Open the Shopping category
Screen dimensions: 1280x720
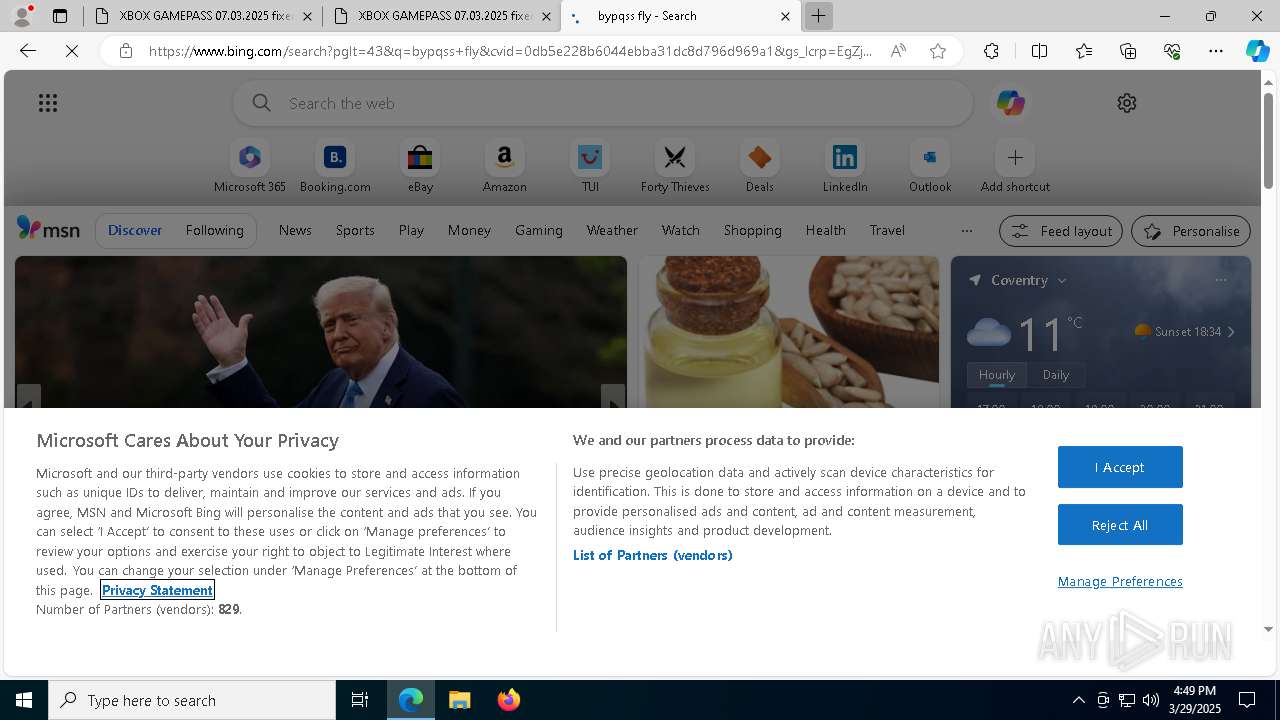coord(753,230)
